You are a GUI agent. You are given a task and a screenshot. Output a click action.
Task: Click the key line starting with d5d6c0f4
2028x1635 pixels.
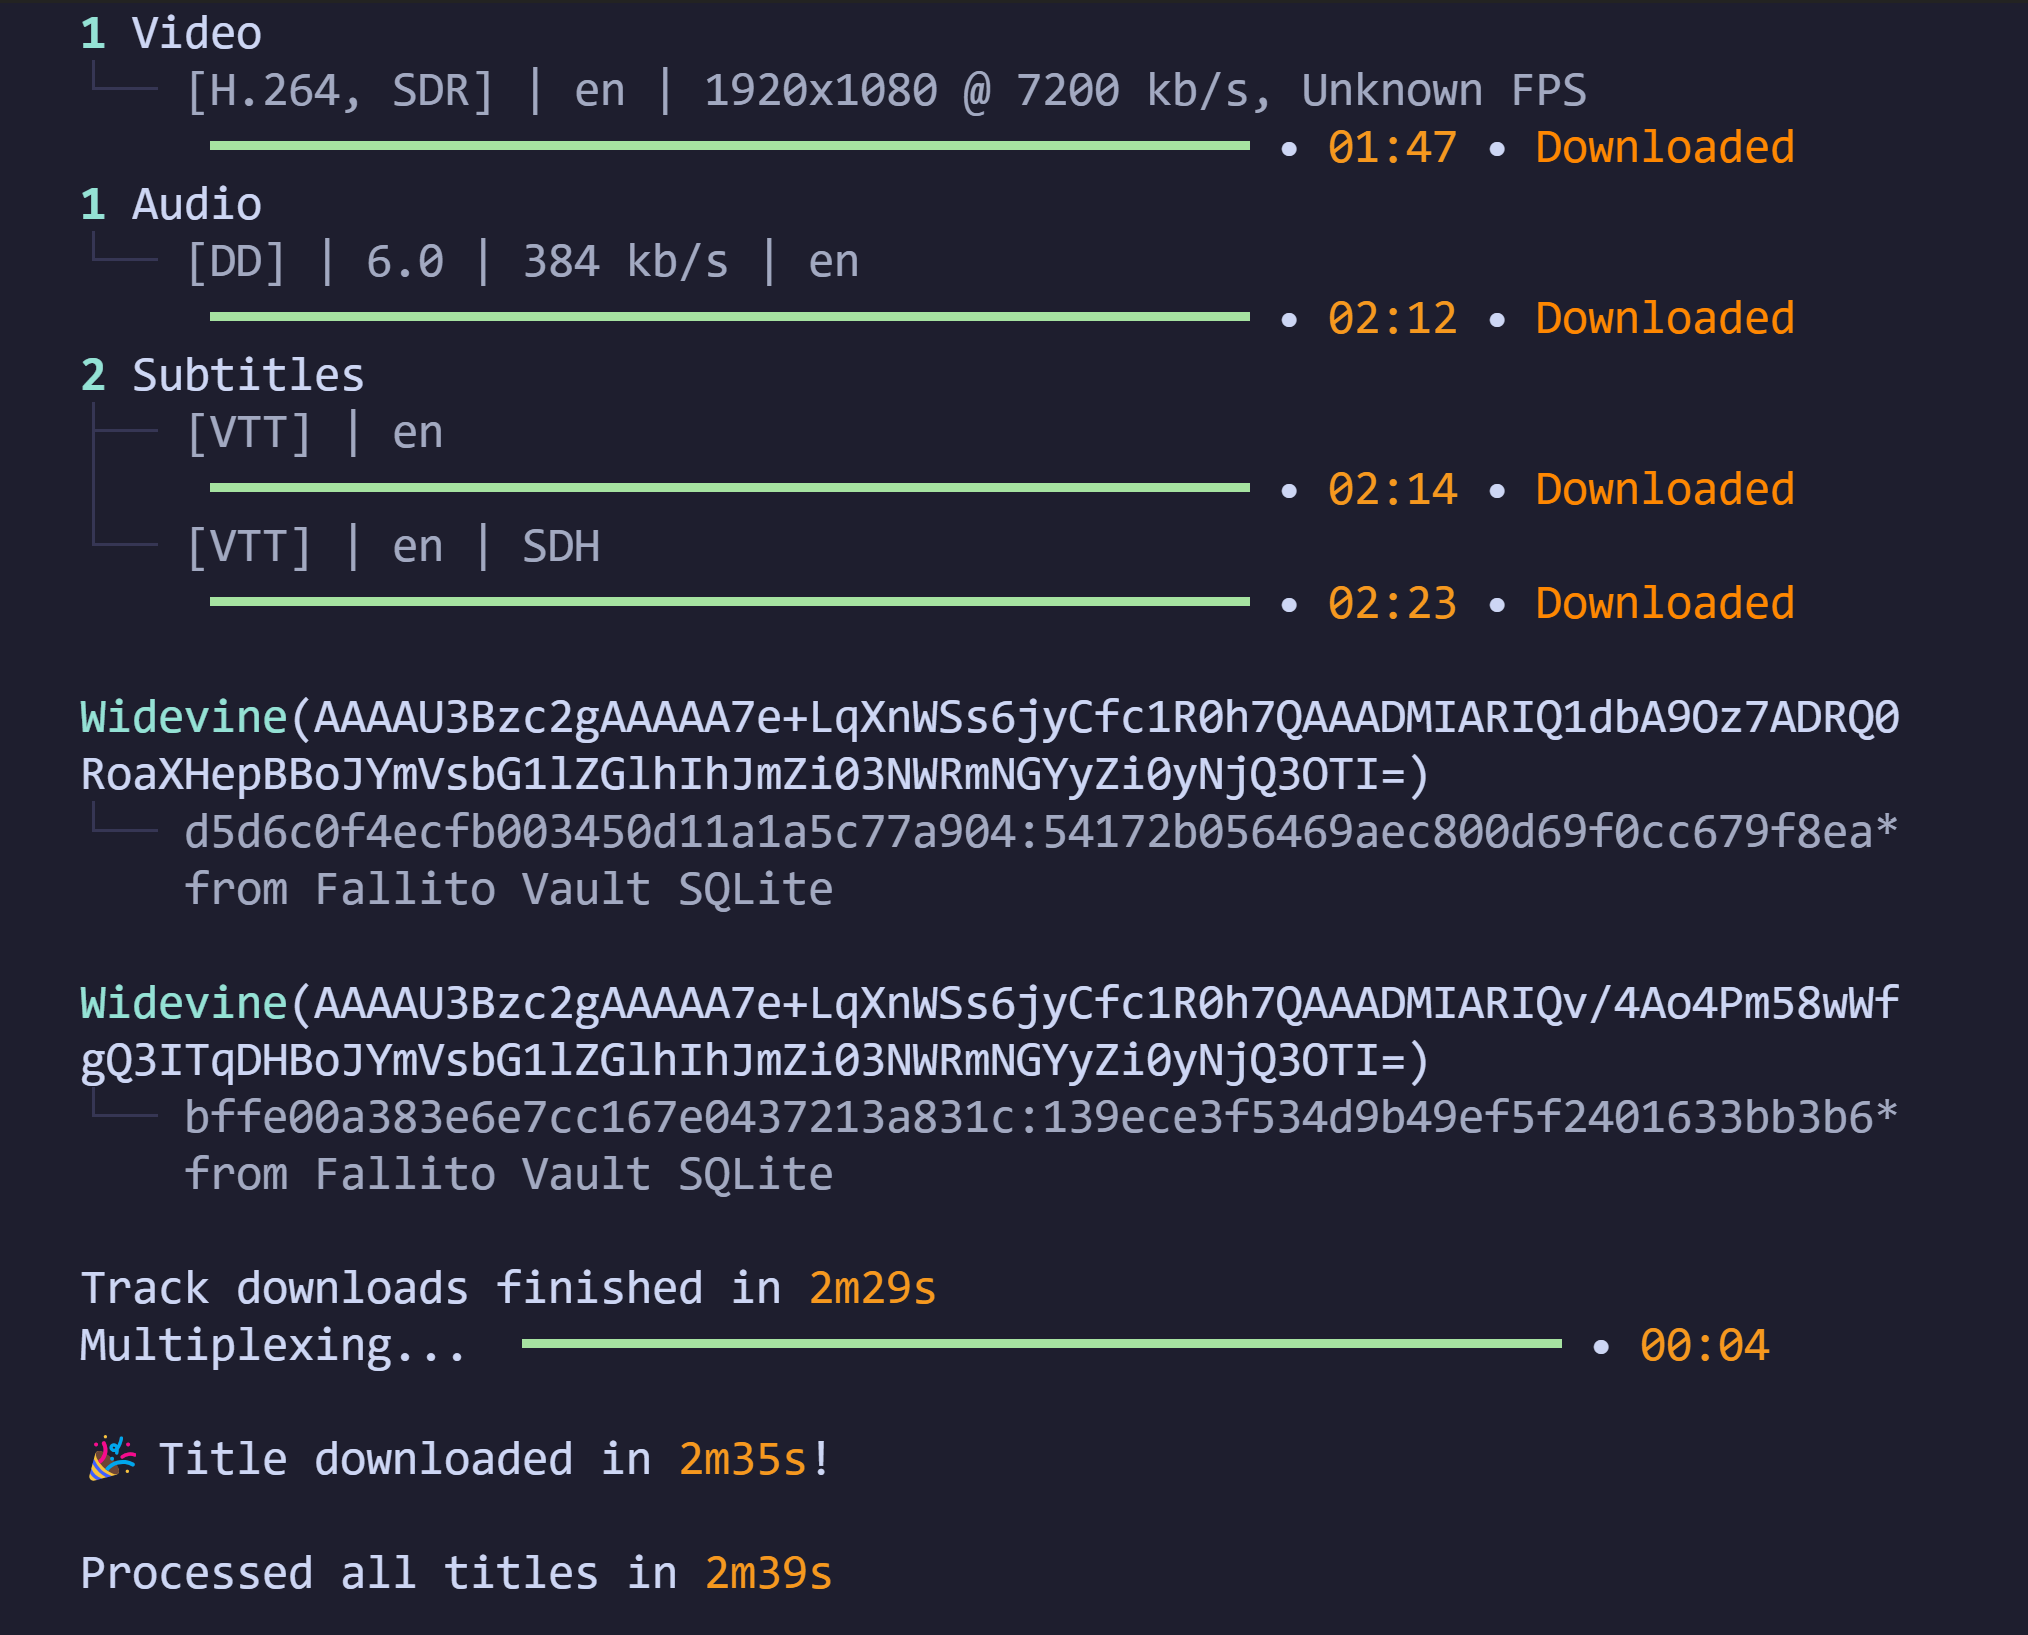1040,832
